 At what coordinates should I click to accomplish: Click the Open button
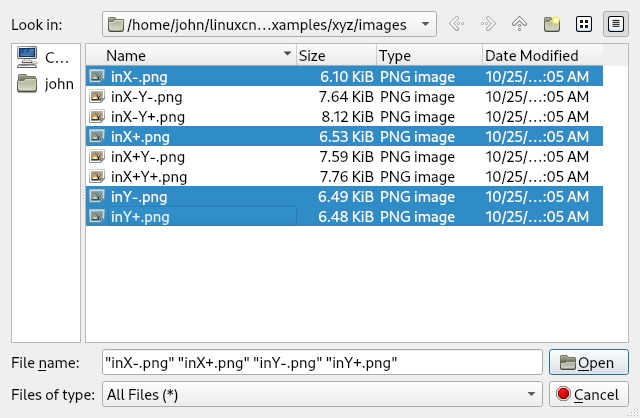tap(589, 362)
